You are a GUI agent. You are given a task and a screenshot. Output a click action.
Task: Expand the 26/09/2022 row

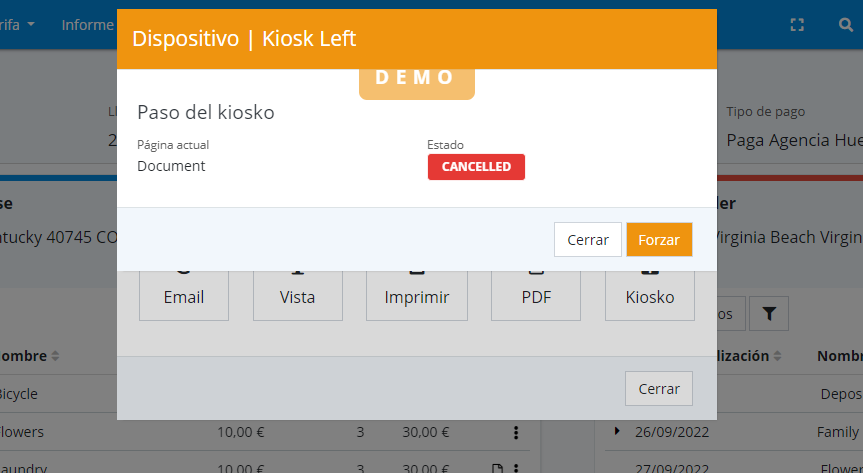(x=617, y=431)
